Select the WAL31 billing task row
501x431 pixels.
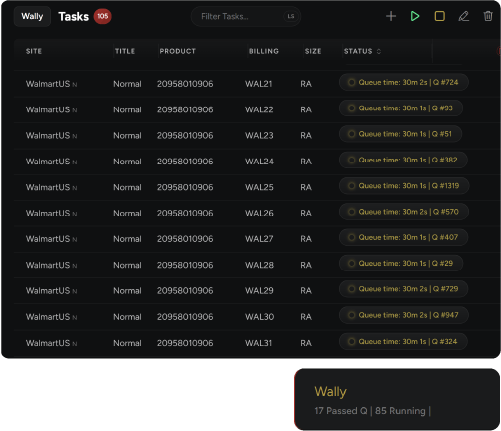tap(257, 343)
